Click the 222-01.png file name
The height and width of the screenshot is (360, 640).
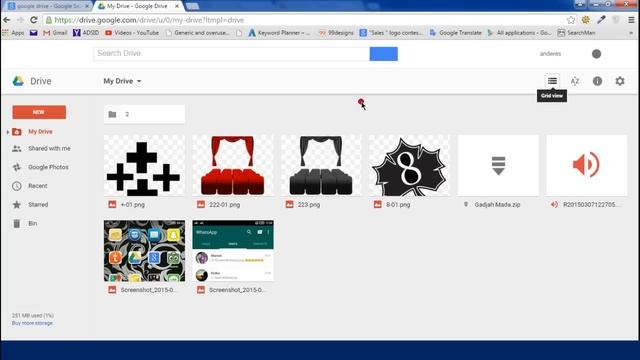click(x=224, y=205)
